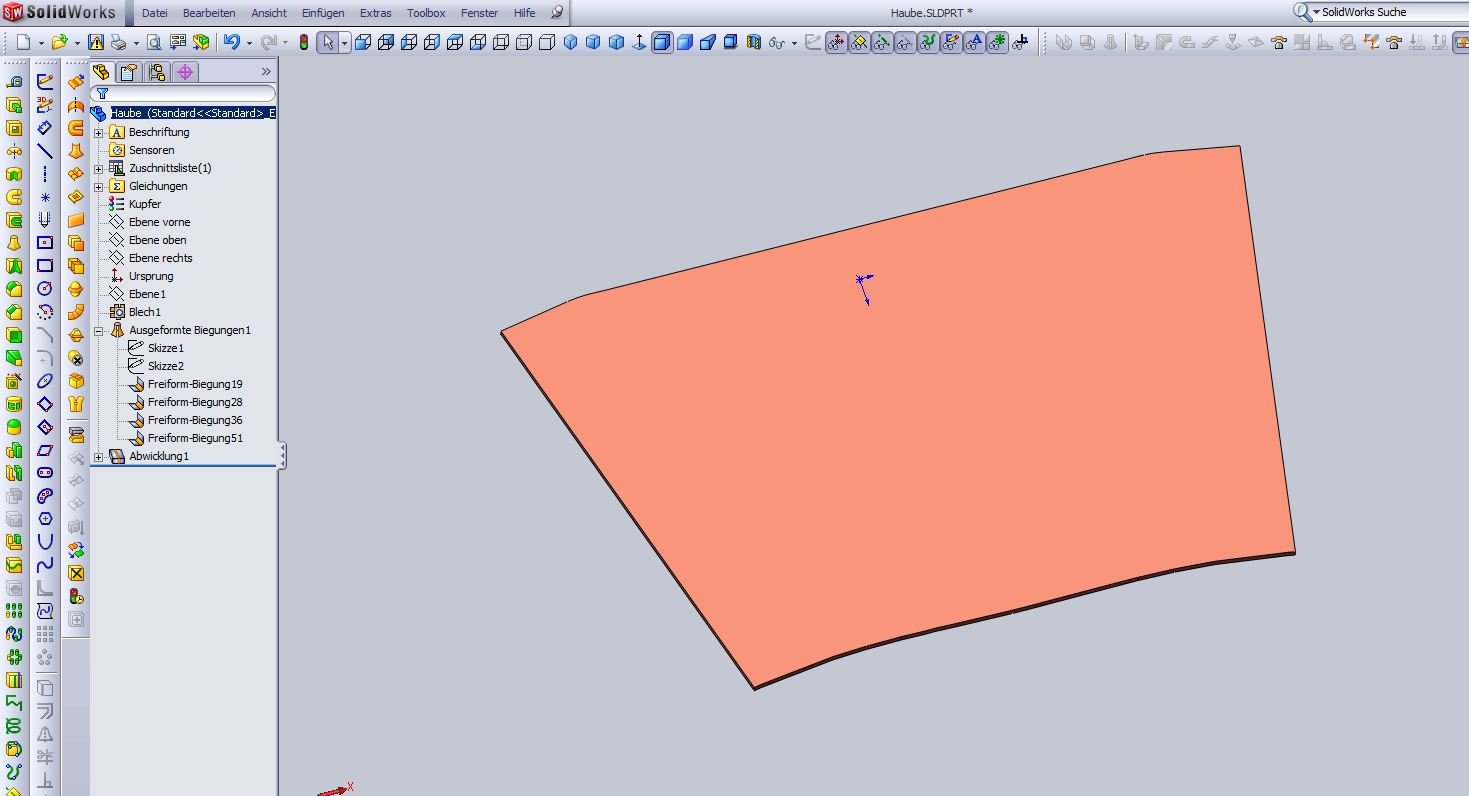Click the filter funnel icon in feature tree

tap(101, 94)
